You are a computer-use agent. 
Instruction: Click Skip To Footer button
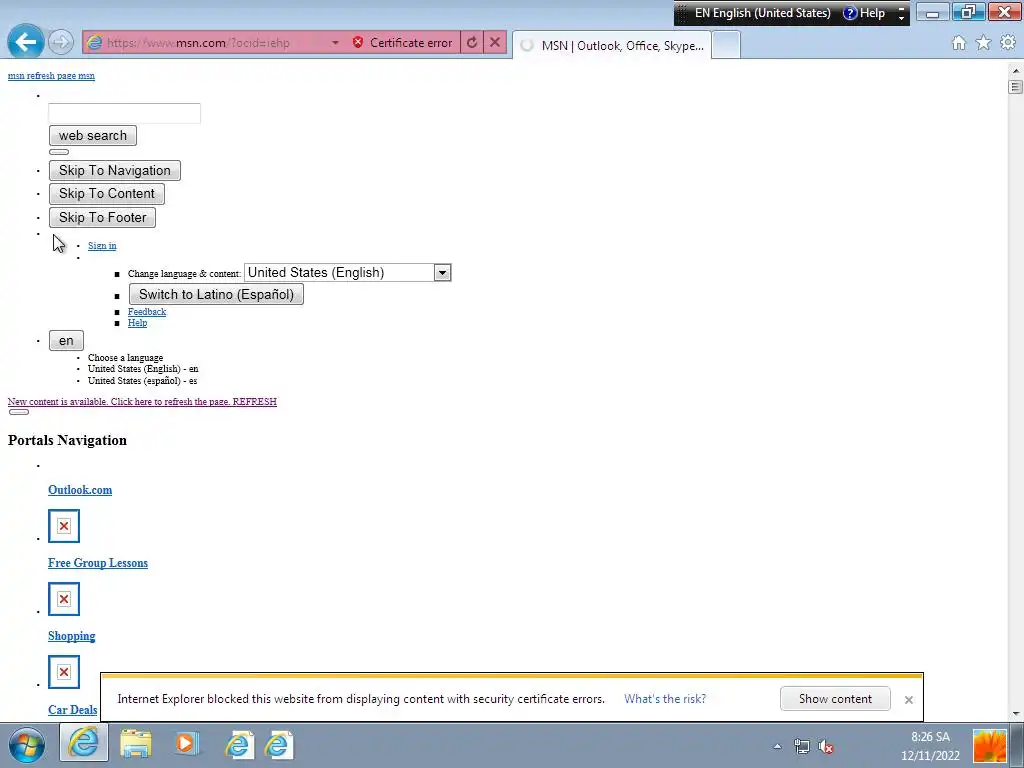(103, 217)
